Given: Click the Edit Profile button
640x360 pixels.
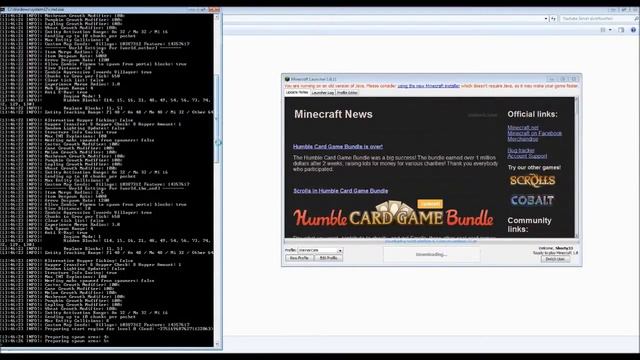Looking at the screenshot, I should click(x=329, y=258).
